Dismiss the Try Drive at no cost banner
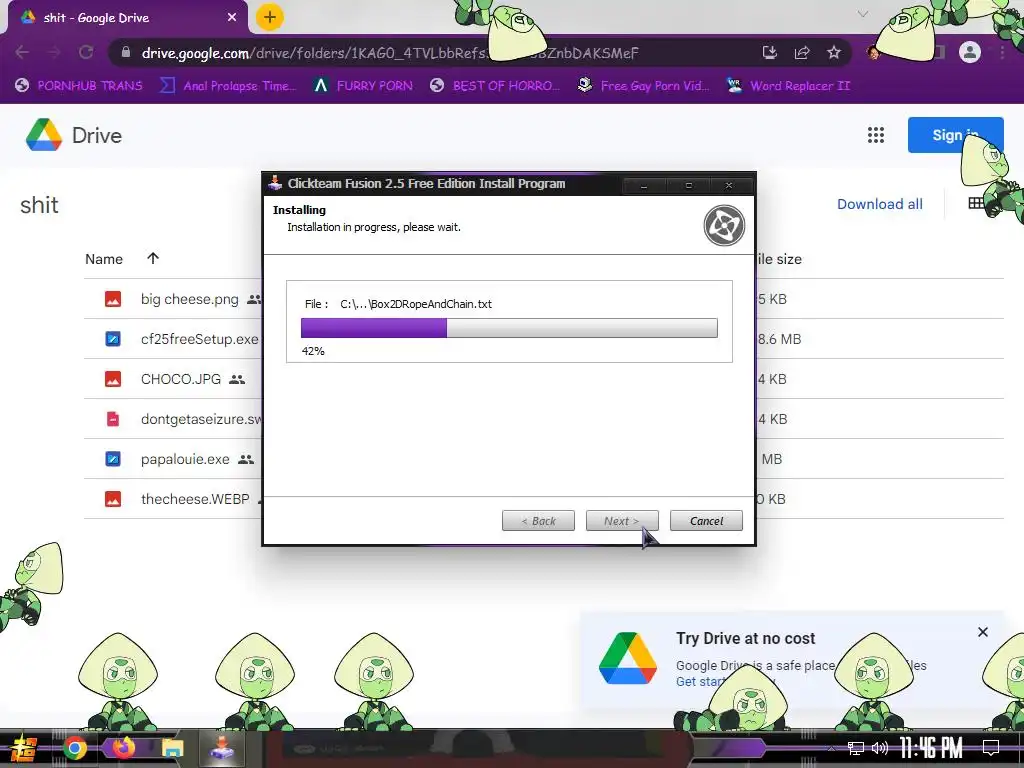Screen dimensions: 1024x768 [983, 632]
